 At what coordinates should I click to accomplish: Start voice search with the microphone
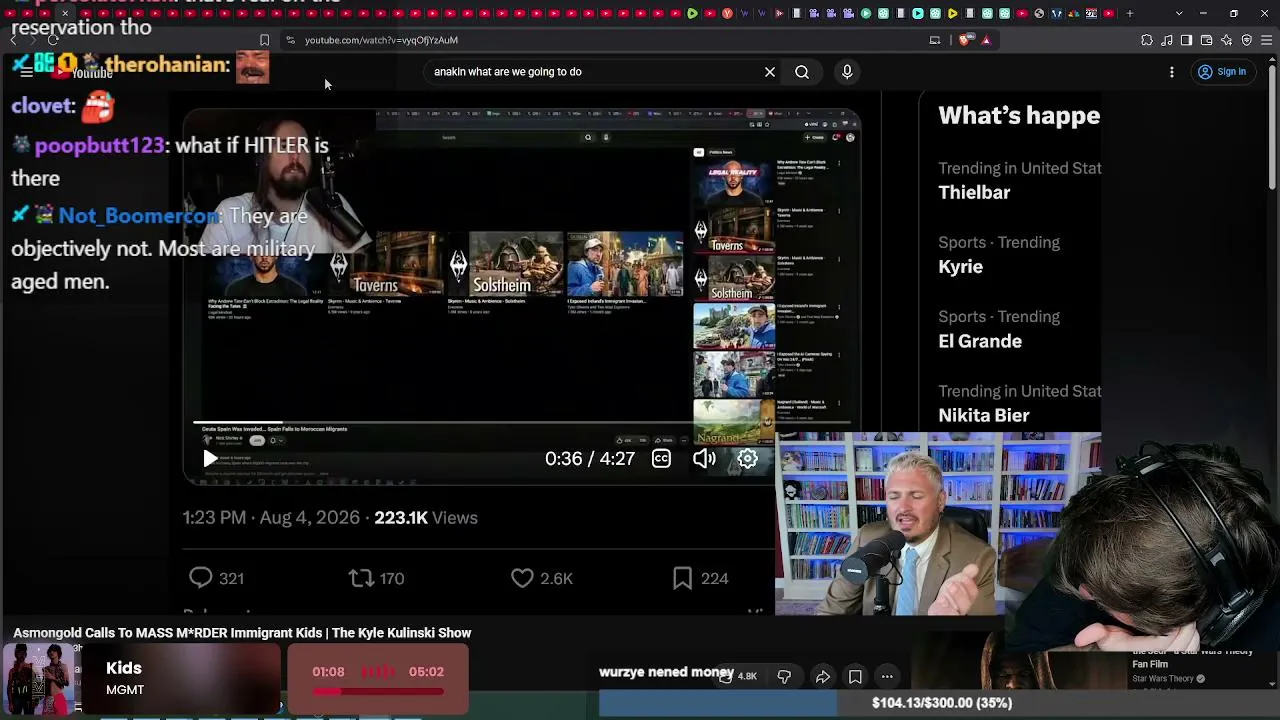click(847, 72)
